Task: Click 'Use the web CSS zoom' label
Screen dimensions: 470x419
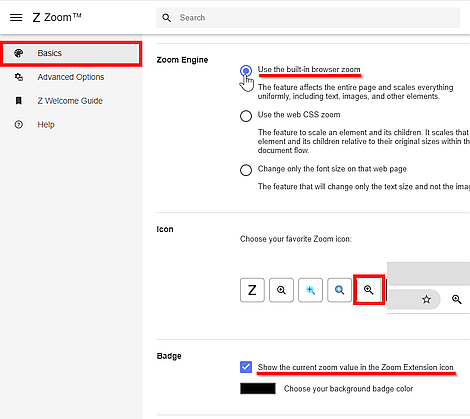Action: point(299,115)
